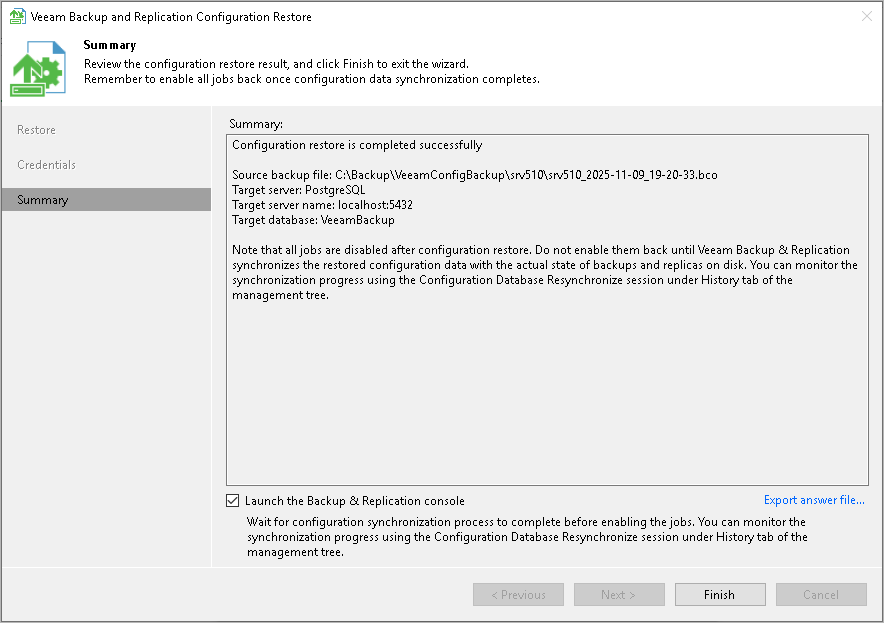Click the bold Summary heading in the header
Image resolution: width=884 pixels, height=623 pixels.
click(x=110, y=45)
